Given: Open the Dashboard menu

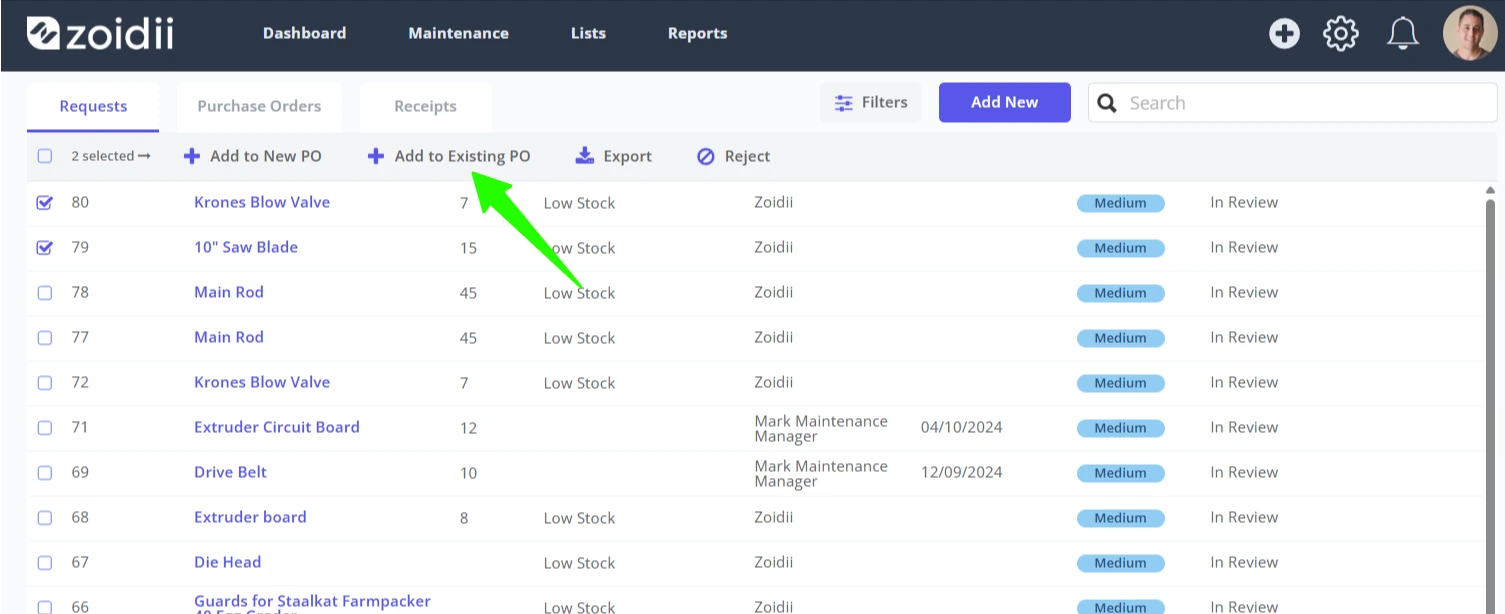Looking at the screenshot, I should 304,33.
